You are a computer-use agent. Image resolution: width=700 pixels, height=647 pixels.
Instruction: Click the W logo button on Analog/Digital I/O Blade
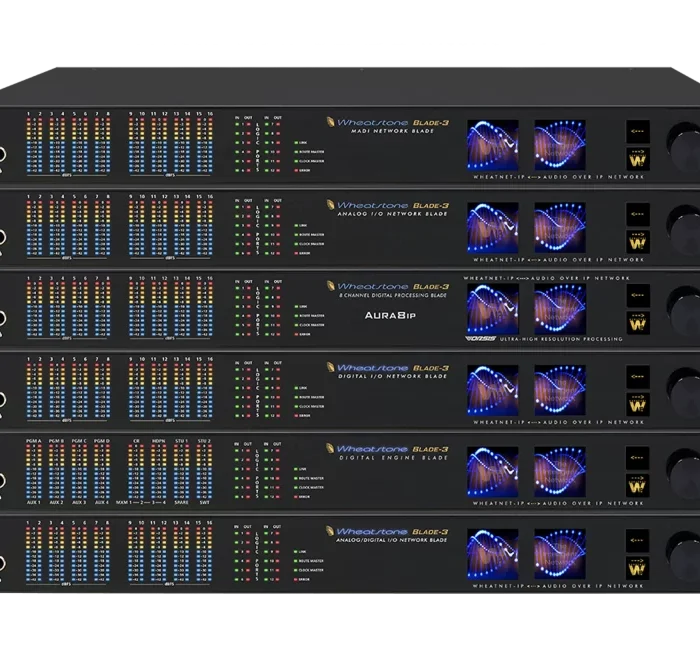(x=638, y=568)
